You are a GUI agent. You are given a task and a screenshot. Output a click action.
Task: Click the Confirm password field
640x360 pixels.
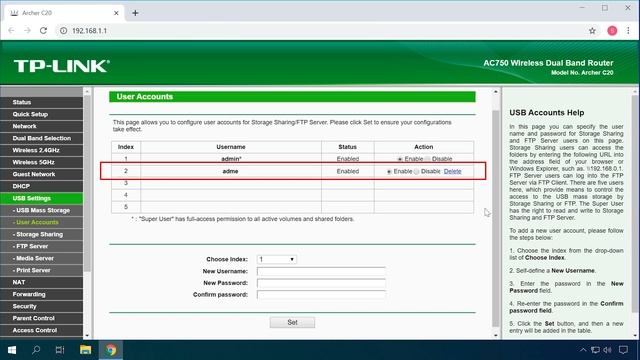pos(321,295)
